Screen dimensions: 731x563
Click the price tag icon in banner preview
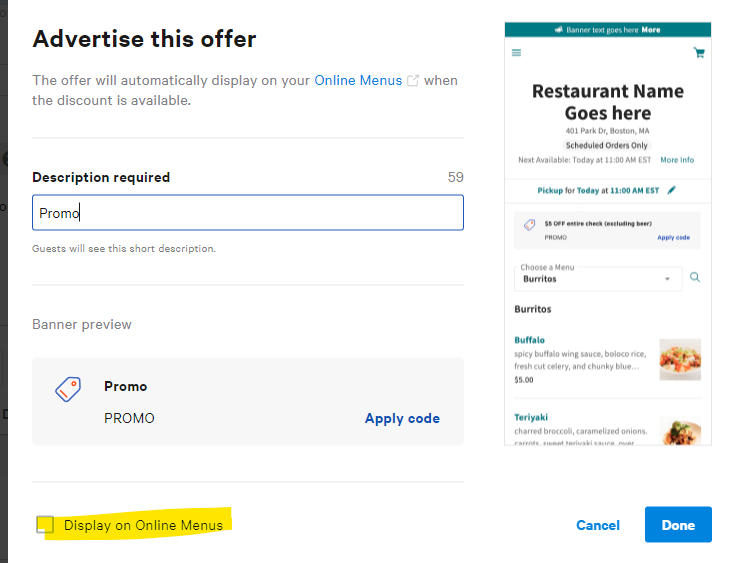coord(68,389)
